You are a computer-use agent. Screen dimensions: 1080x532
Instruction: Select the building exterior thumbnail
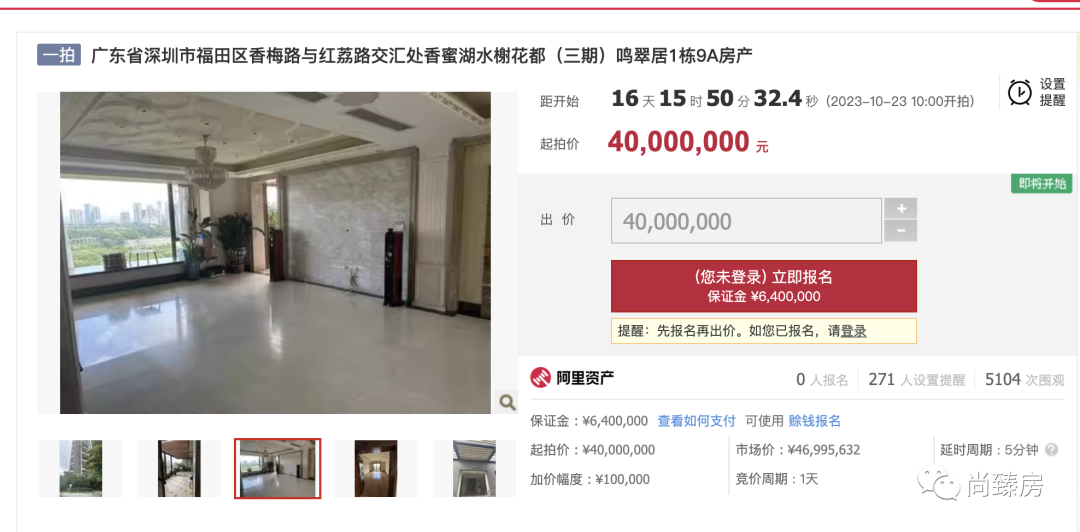(x=81, y=469)
